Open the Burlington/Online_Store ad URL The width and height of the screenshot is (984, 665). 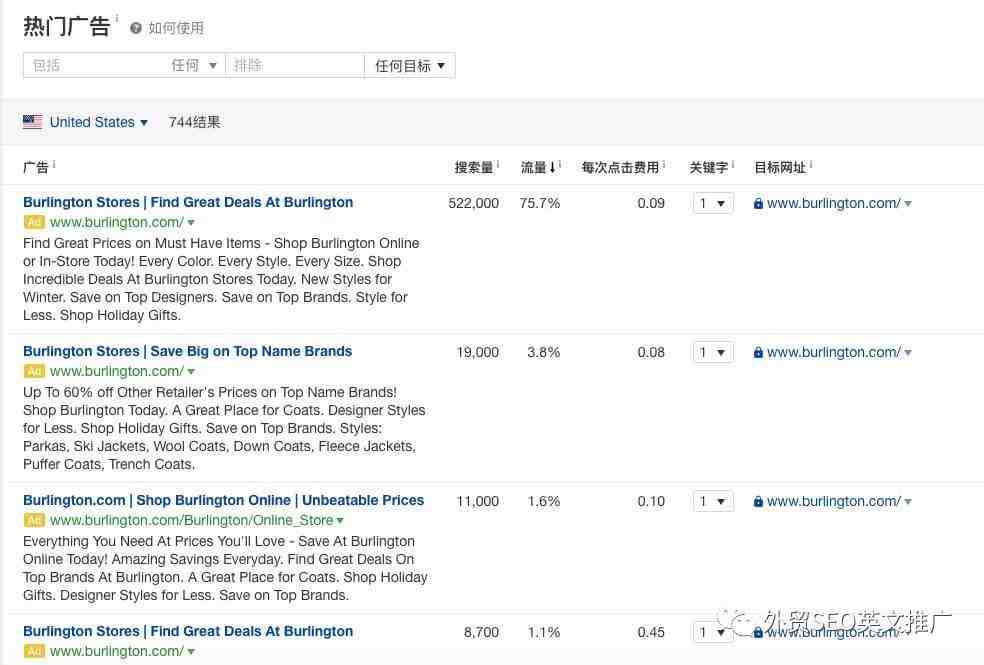[x=191, y=520]
